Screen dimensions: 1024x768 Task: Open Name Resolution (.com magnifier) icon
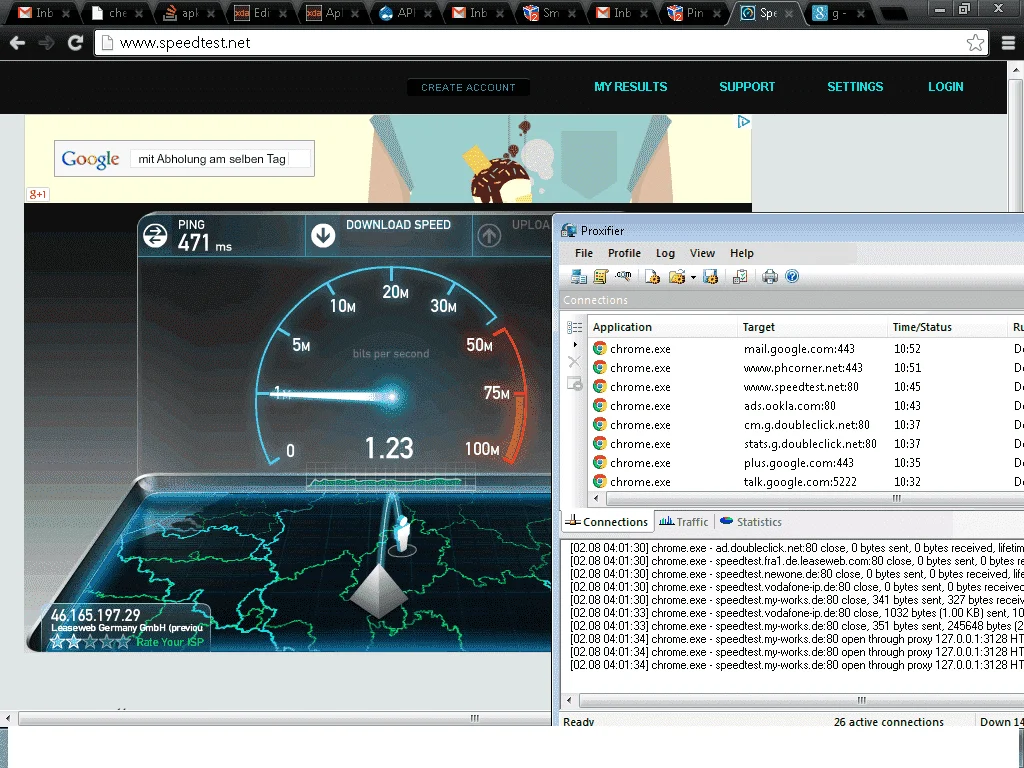pyautogui.click(x=623, y=276)
